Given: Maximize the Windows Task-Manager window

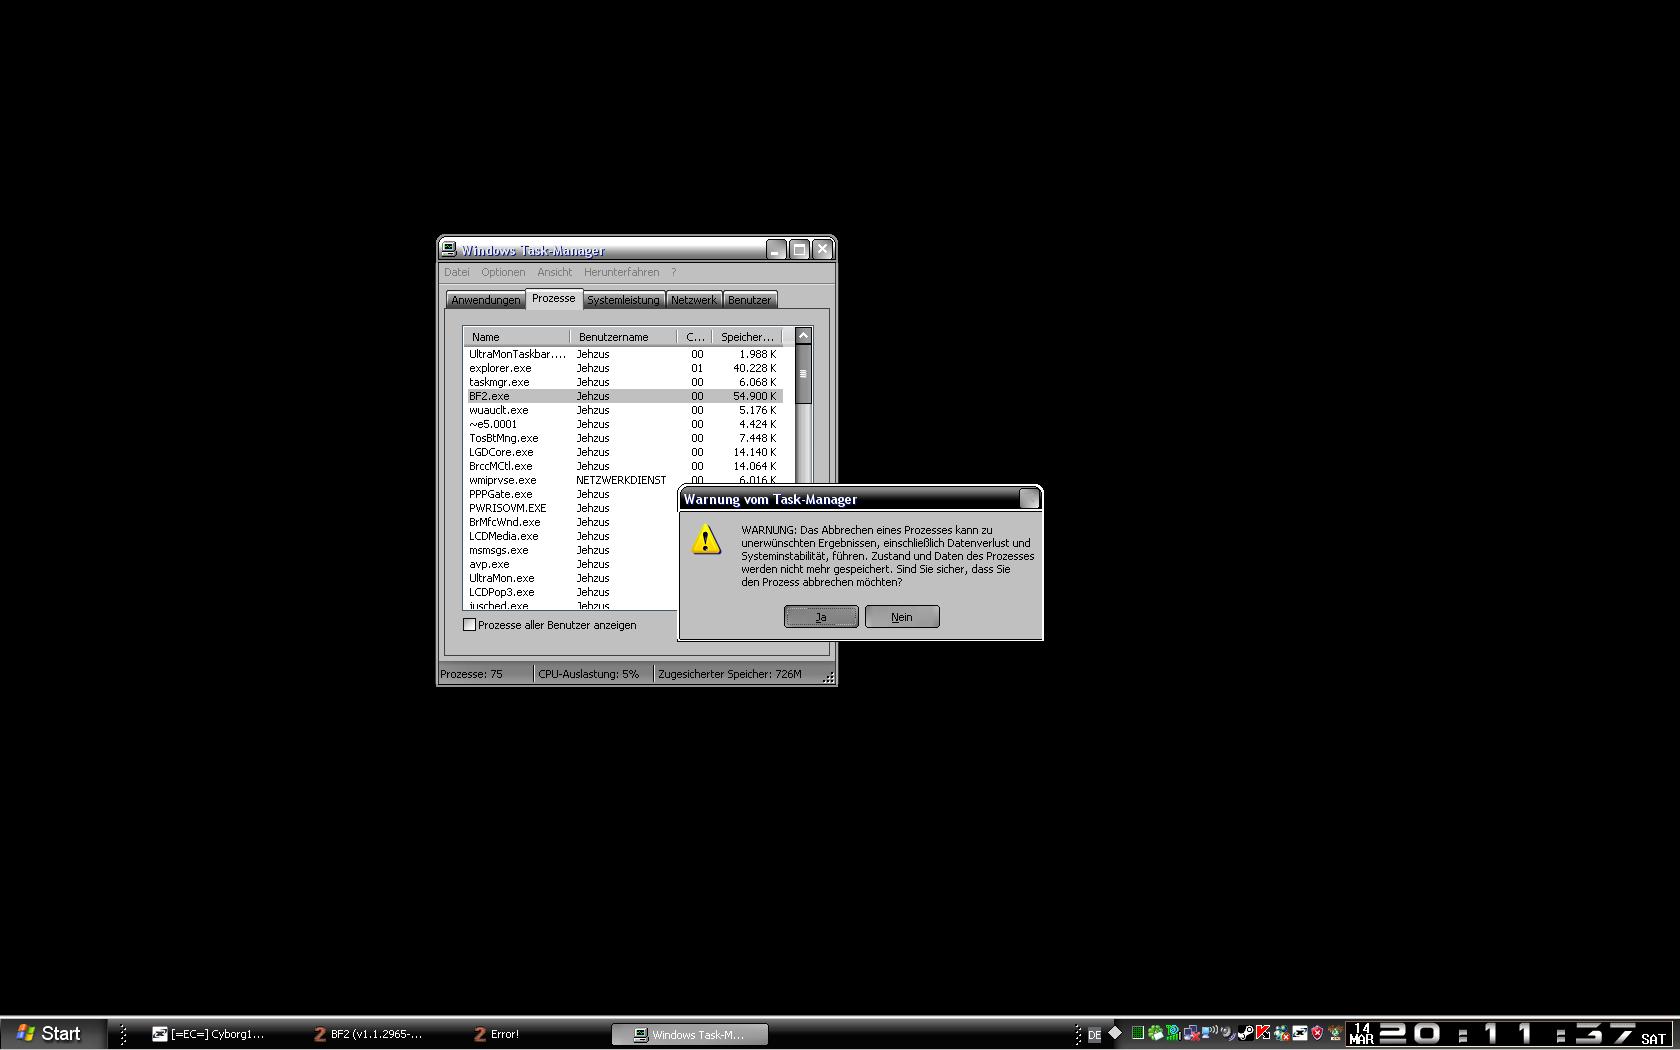Looking at the screenshot, I should click(x=800, y=250).
